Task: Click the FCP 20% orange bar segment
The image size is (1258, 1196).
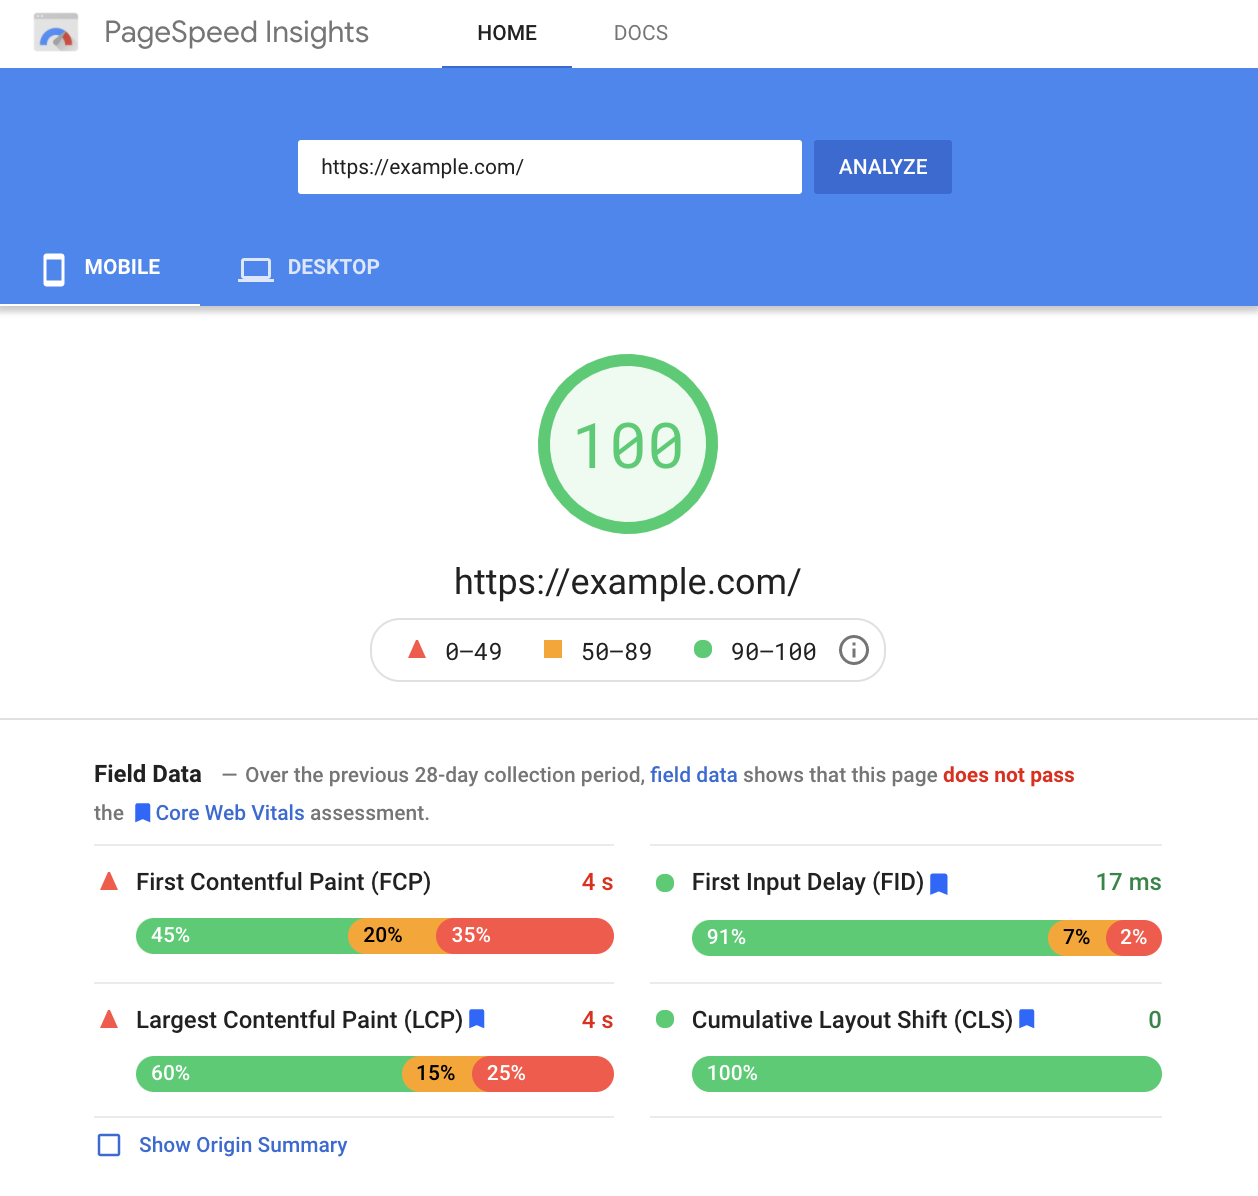Action: pyautogui.click(x=393, y=936)
